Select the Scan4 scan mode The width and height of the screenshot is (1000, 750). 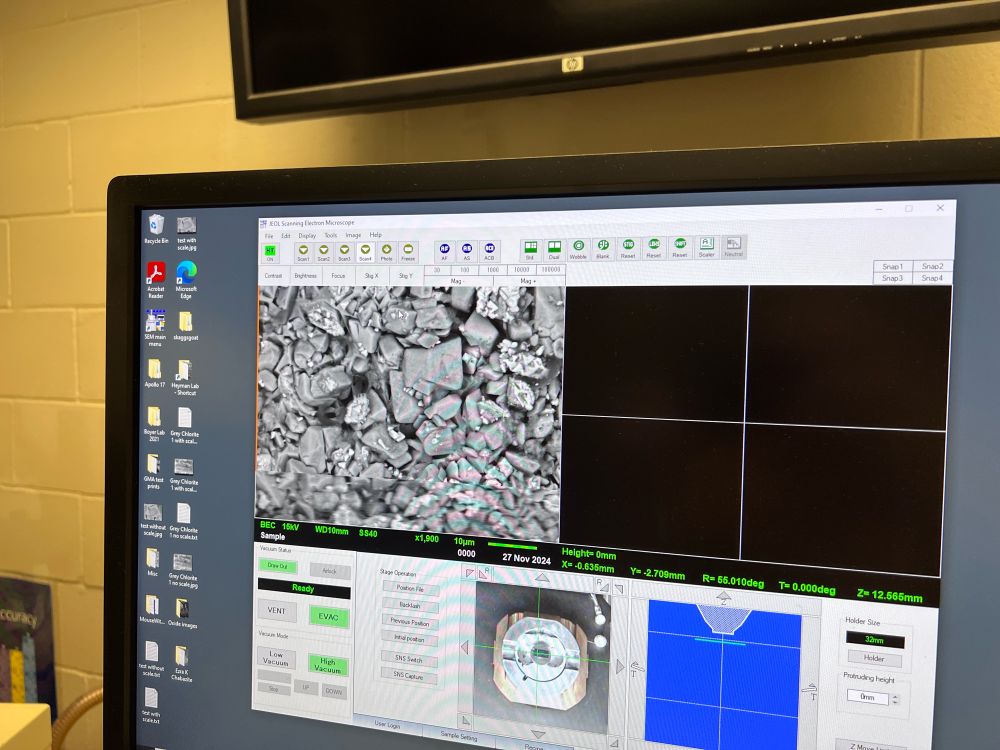[x=365, y=253]
